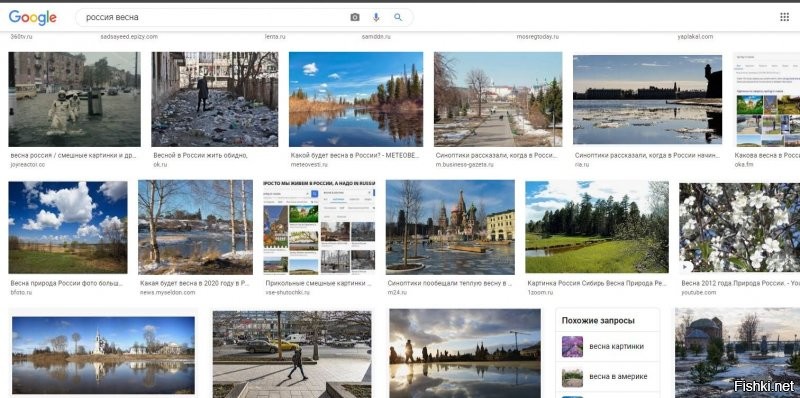This screenshot has width=800, height=398.
Task: Open the flooded street astronaut image
Action: (74, 100)
